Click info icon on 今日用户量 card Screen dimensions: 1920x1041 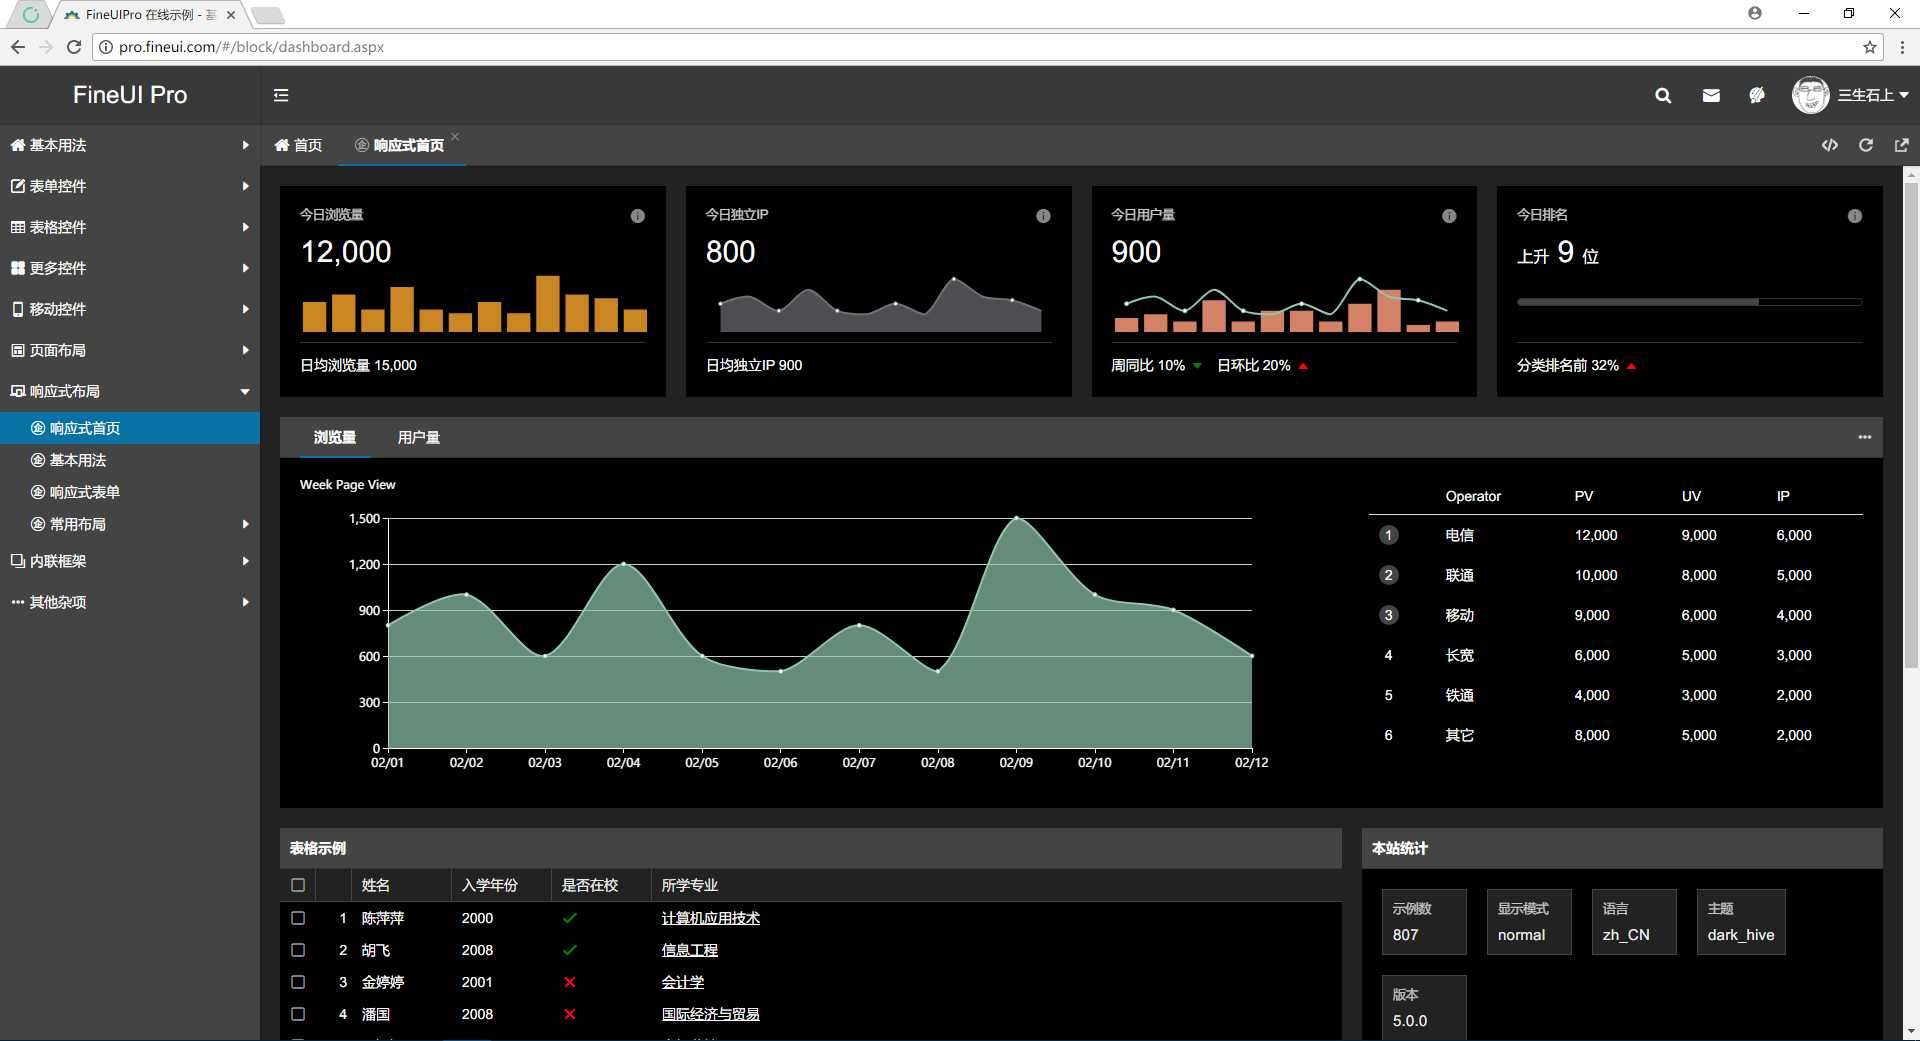(1449, 216)
